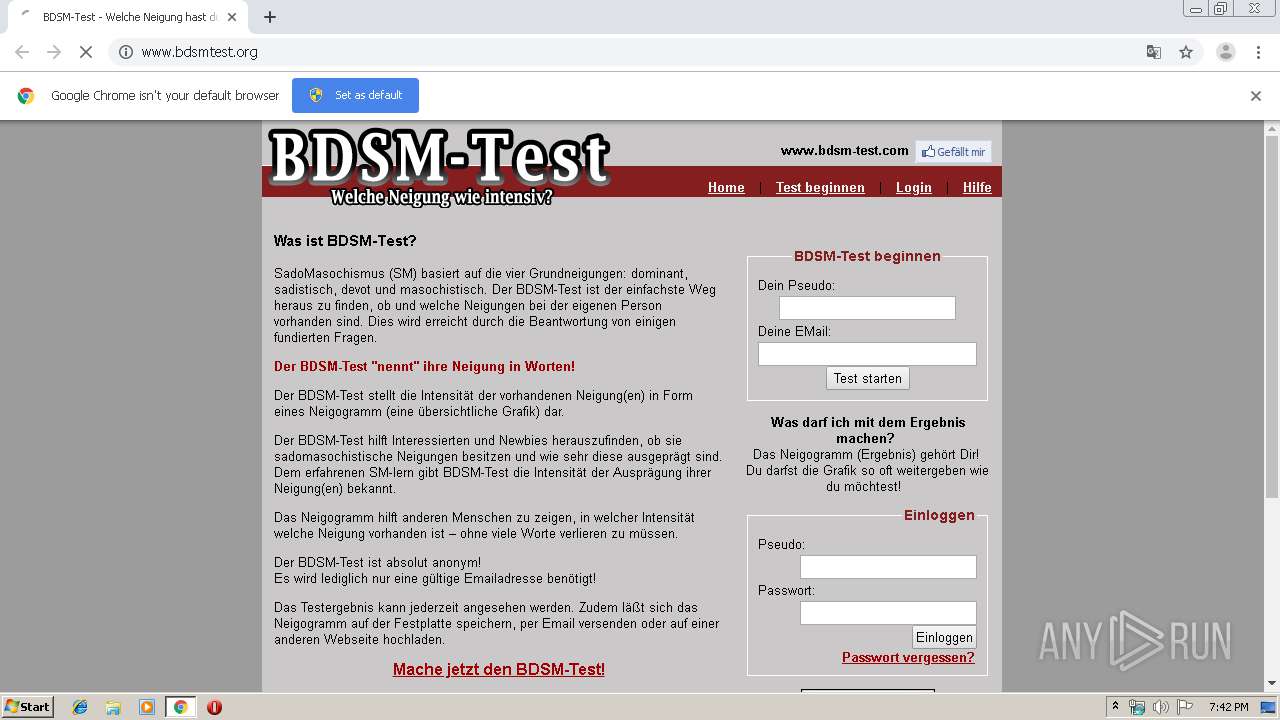Focus the Passwort field

tap(888, 613)
